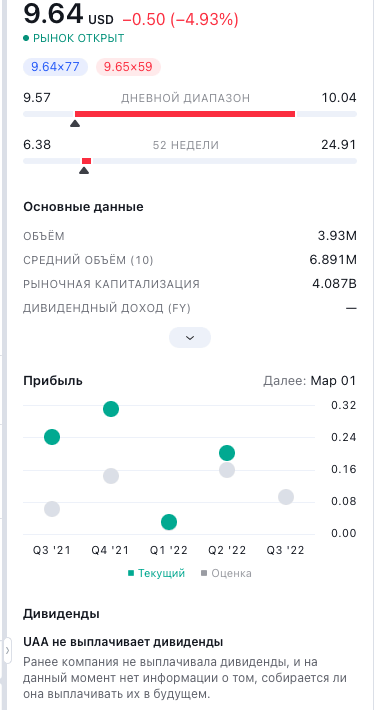Select the Q3 '21 actual earnings dot

click(x=52, y=437)
